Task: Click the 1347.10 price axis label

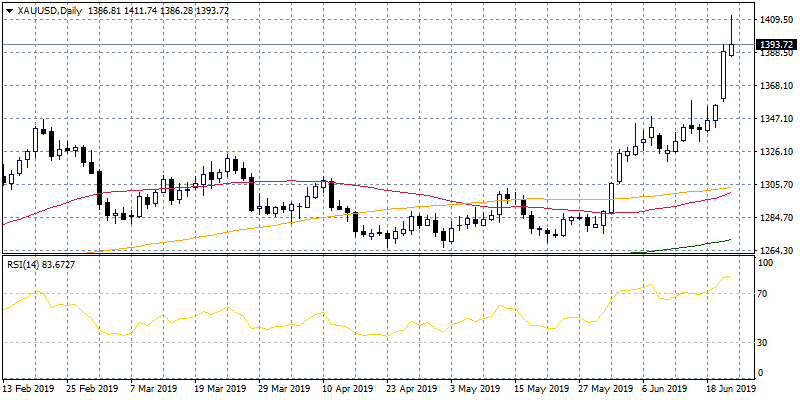Action: (776, 118)
